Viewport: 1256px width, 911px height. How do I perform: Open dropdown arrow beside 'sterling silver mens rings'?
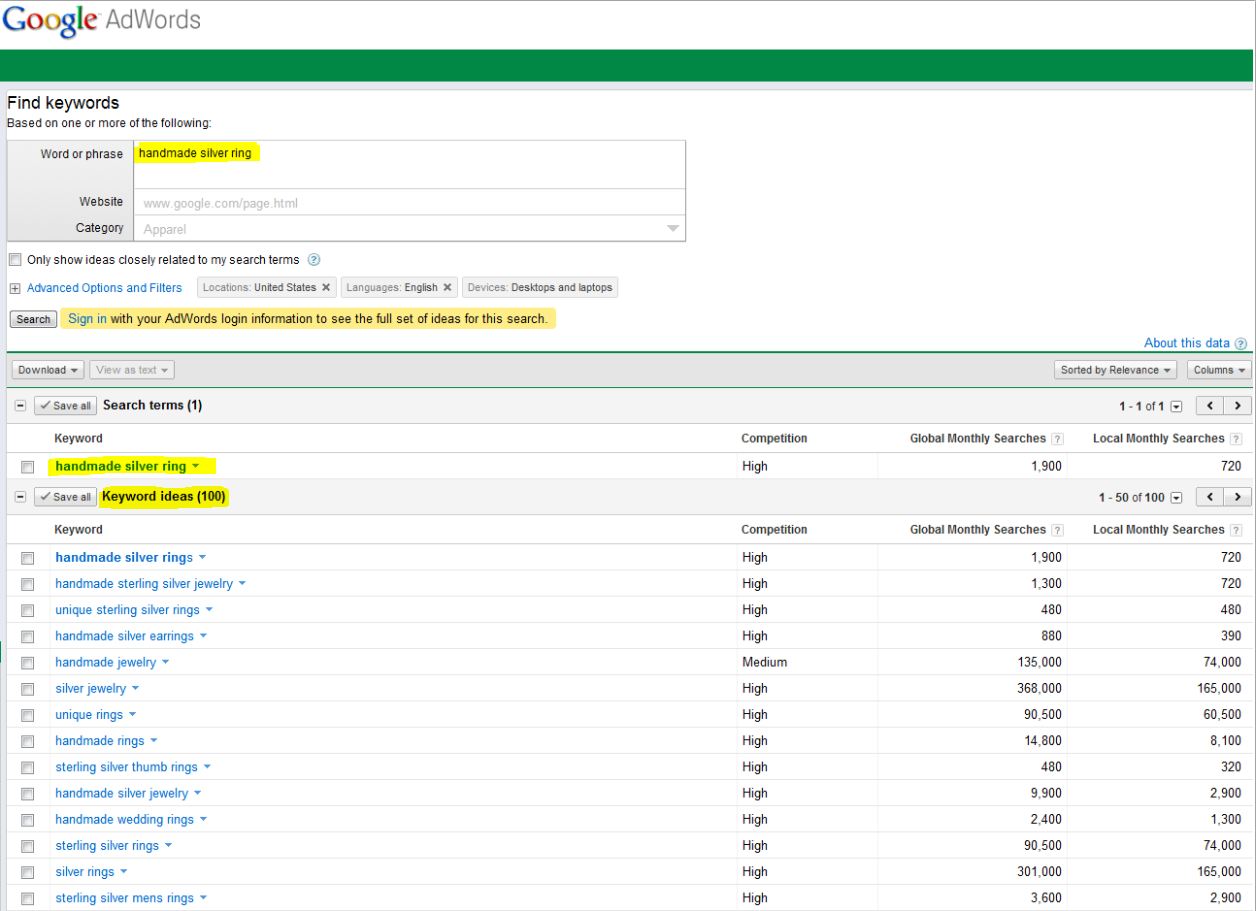click(x=204, y=899)
